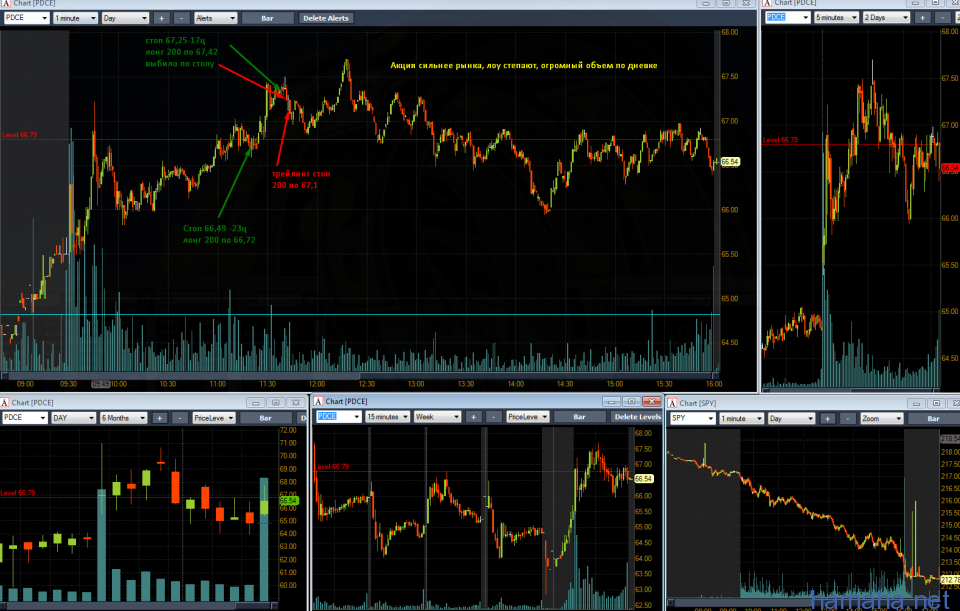
Task: Click the minus button in the SPY chart
Action: pos(847,418)
